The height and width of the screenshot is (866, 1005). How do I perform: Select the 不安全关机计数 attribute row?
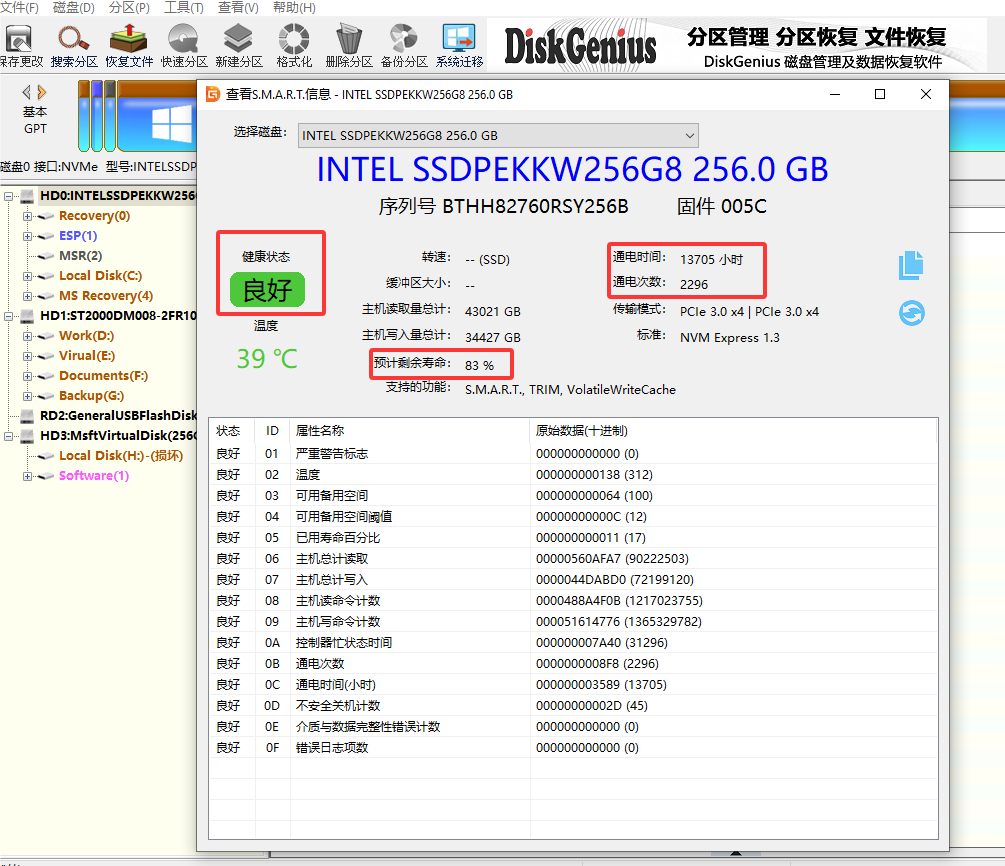point(573,706)
